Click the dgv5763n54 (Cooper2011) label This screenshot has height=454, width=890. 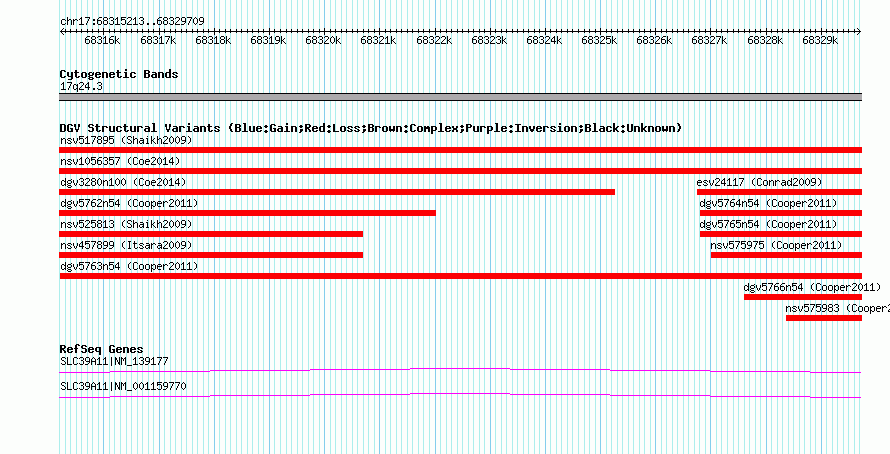pos(129,266)
